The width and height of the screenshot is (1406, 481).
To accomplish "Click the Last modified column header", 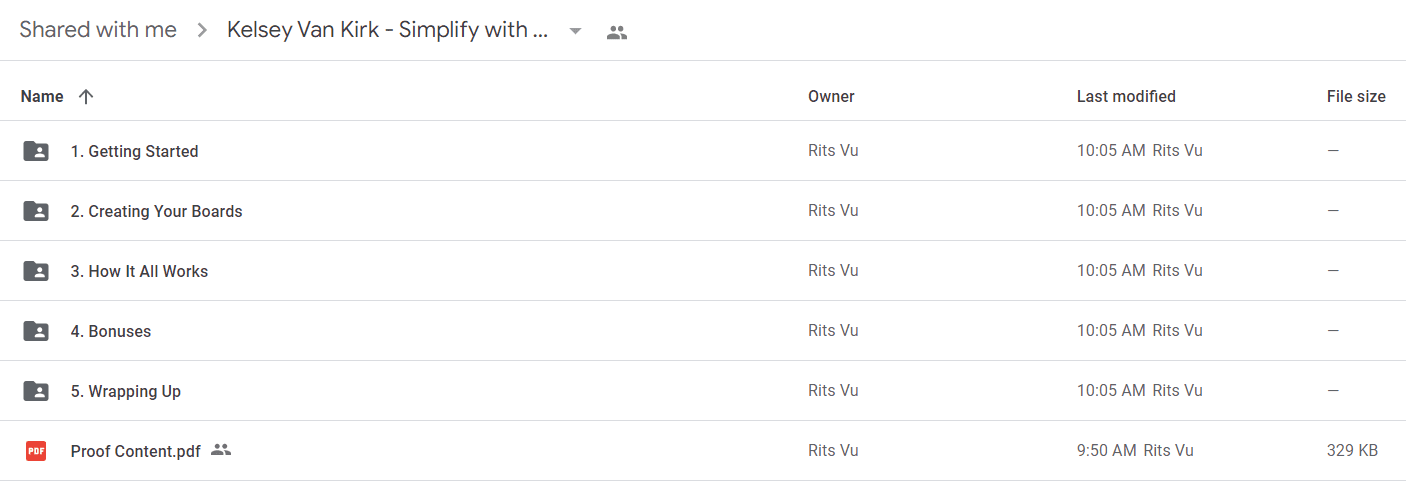I will (x=1126, y=97).
